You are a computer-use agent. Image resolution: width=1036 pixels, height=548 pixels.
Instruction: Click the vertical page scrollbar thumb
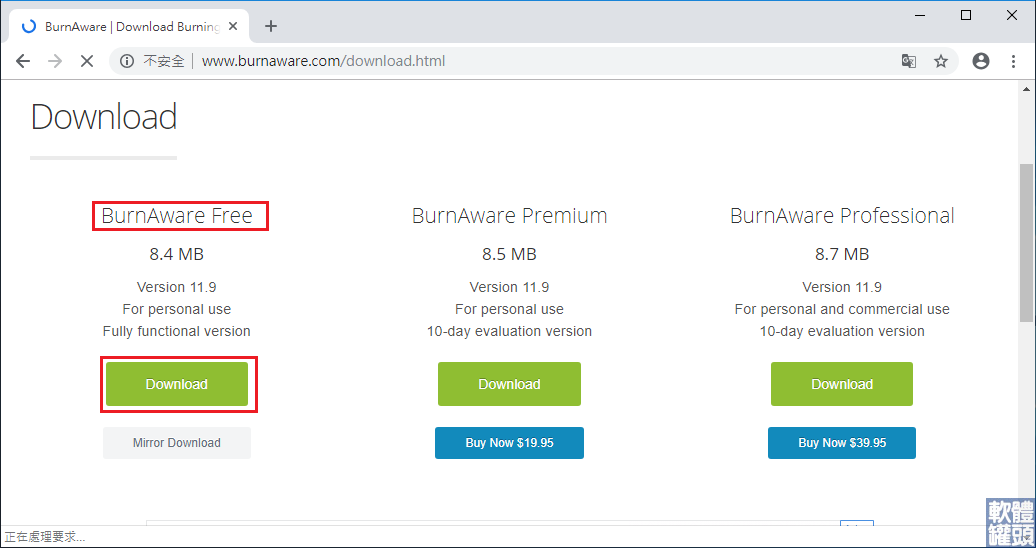pos(1027,243)
